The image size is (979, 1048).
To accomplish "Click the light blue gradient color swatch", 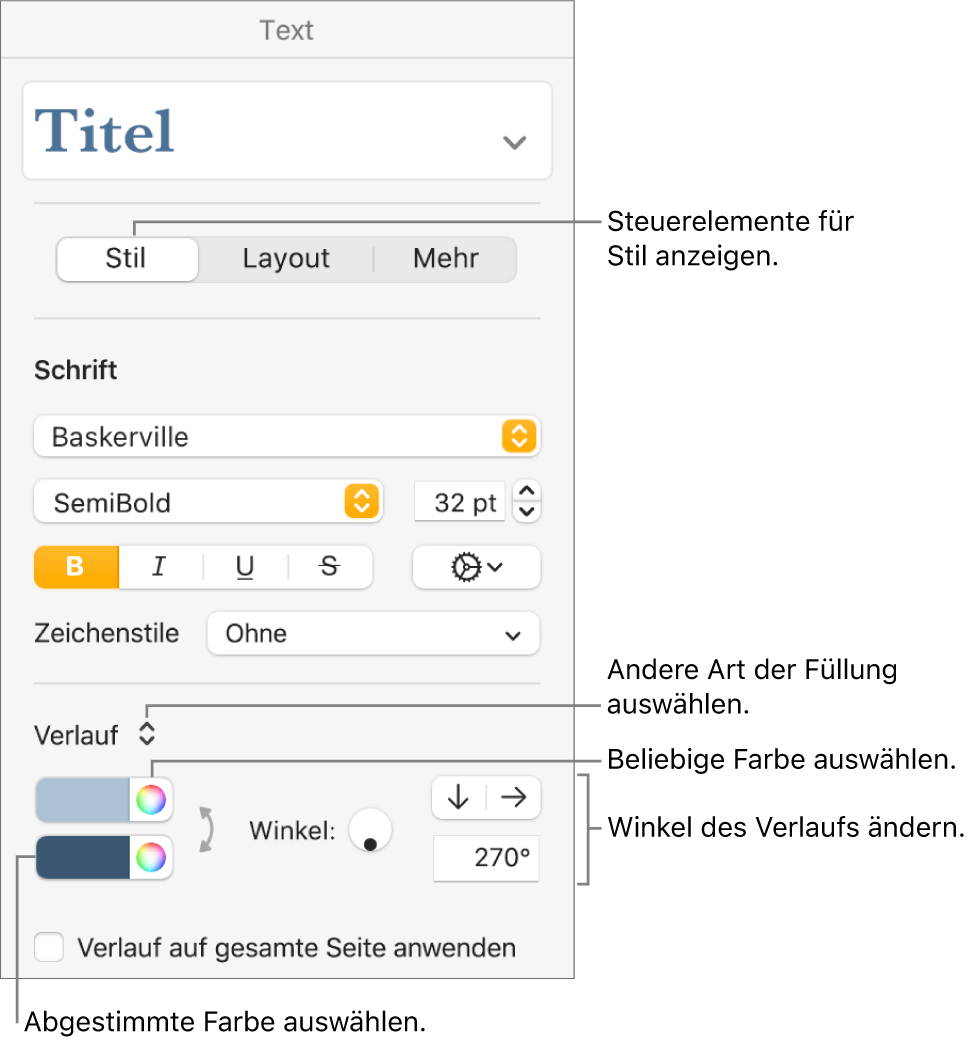I will [x=83, y=799].
